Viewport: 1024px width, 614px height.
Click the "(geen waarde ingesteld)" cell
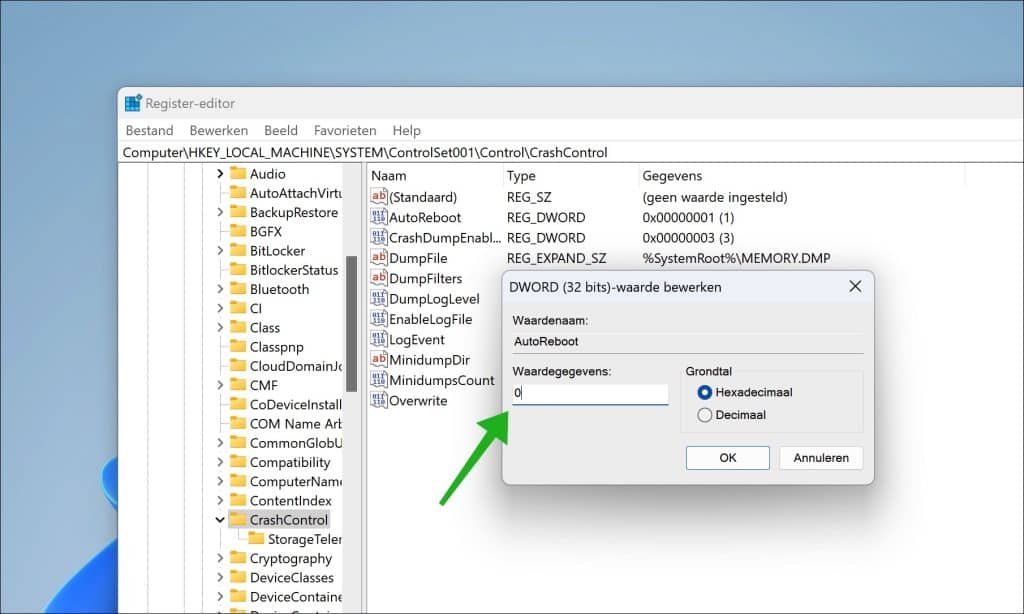[714, 197]
